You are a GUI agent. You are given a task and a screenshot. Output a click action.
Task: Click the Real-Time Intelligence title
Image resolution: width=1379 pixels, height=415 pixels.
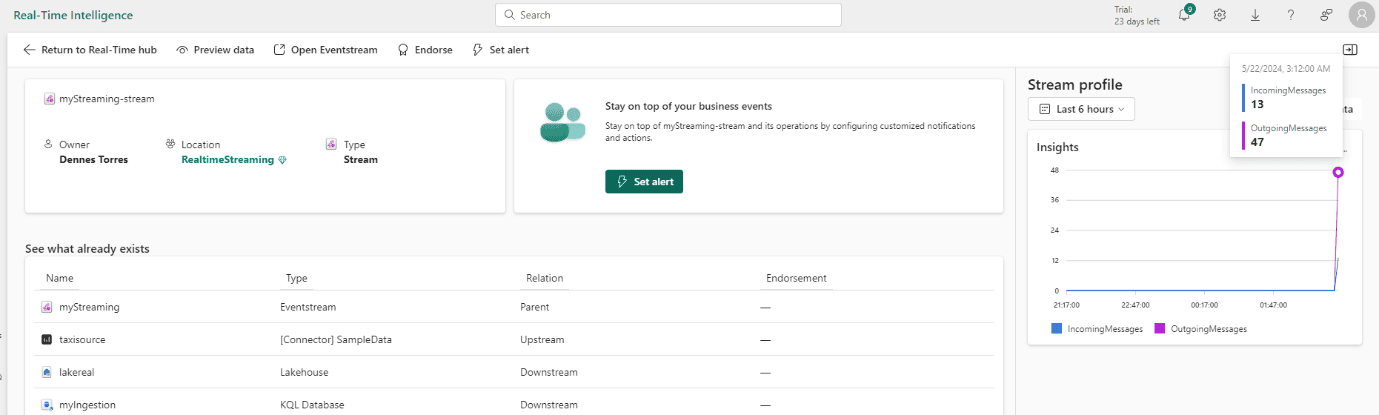coord(73,15)
